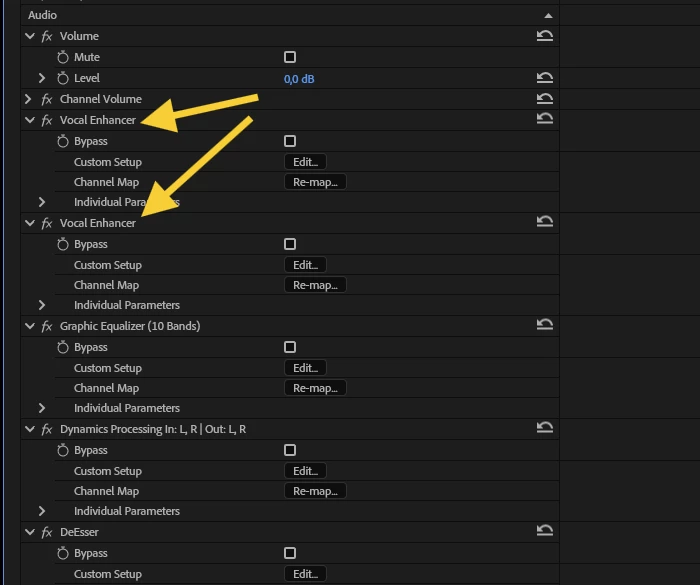This screenshot has height=585, width=700.
Task: Reset the Volume effect parameters
Action: tap(545, 36)
